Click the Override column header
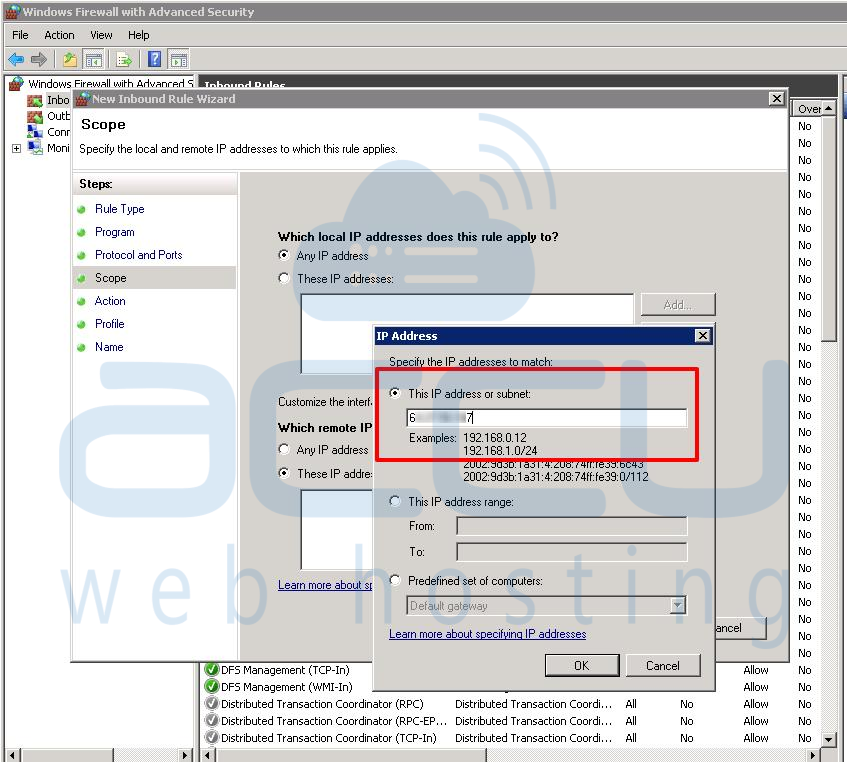 808,109
